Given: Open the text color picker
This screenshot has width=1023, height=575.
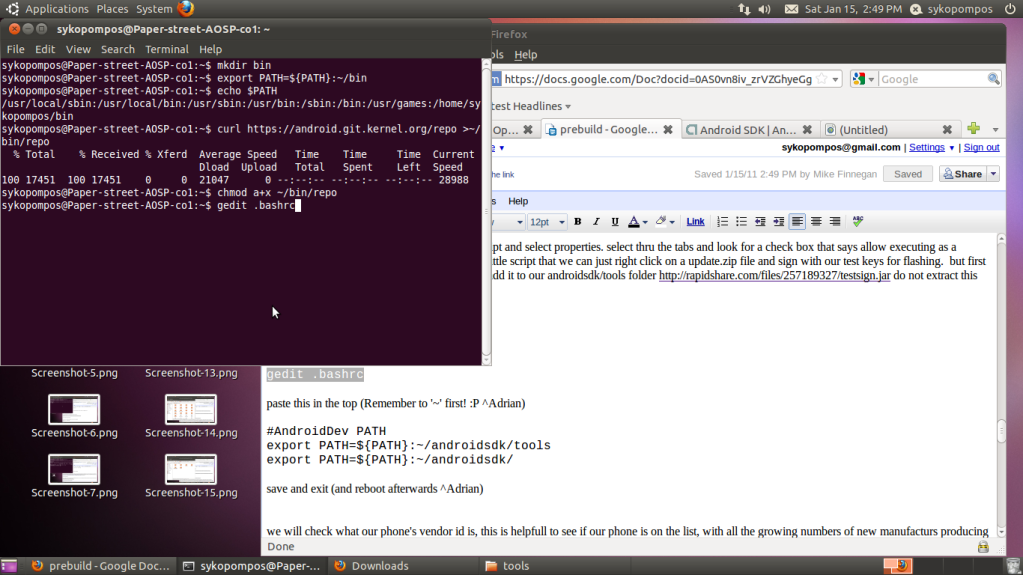Looking at the screenshot, I should point(637,222).
